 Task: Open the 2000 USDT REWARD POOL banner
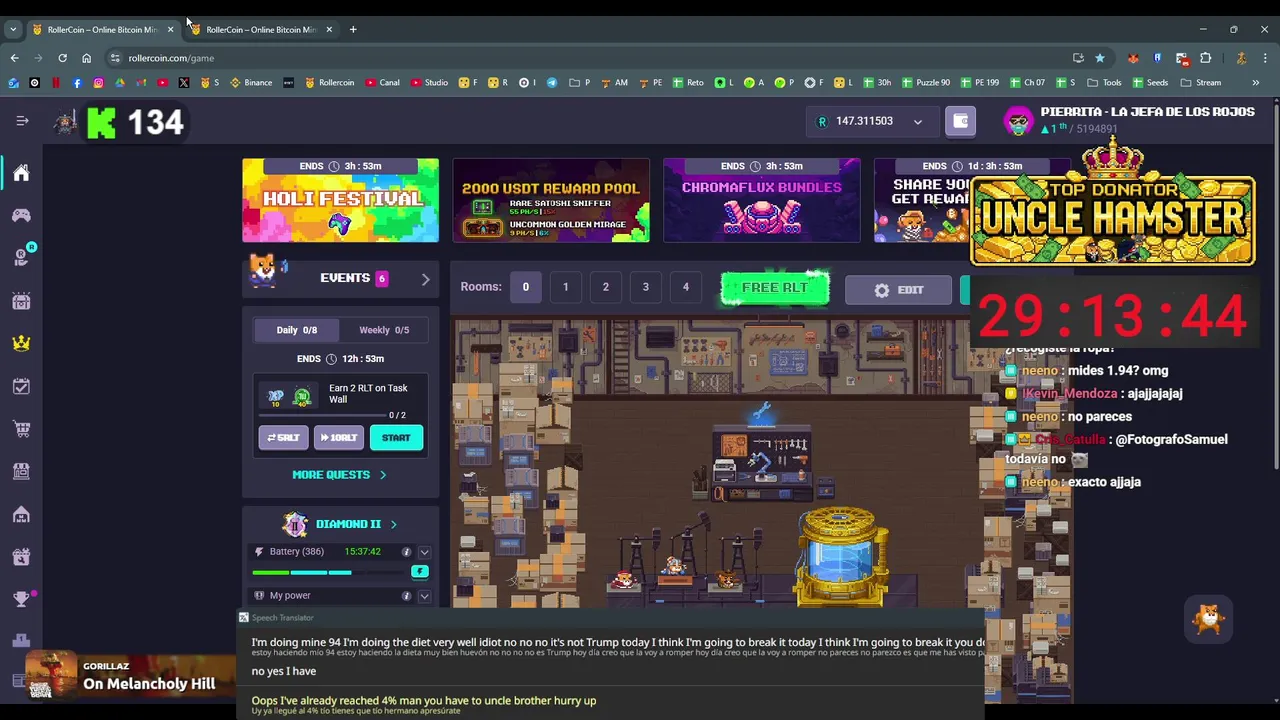point(551,200)
